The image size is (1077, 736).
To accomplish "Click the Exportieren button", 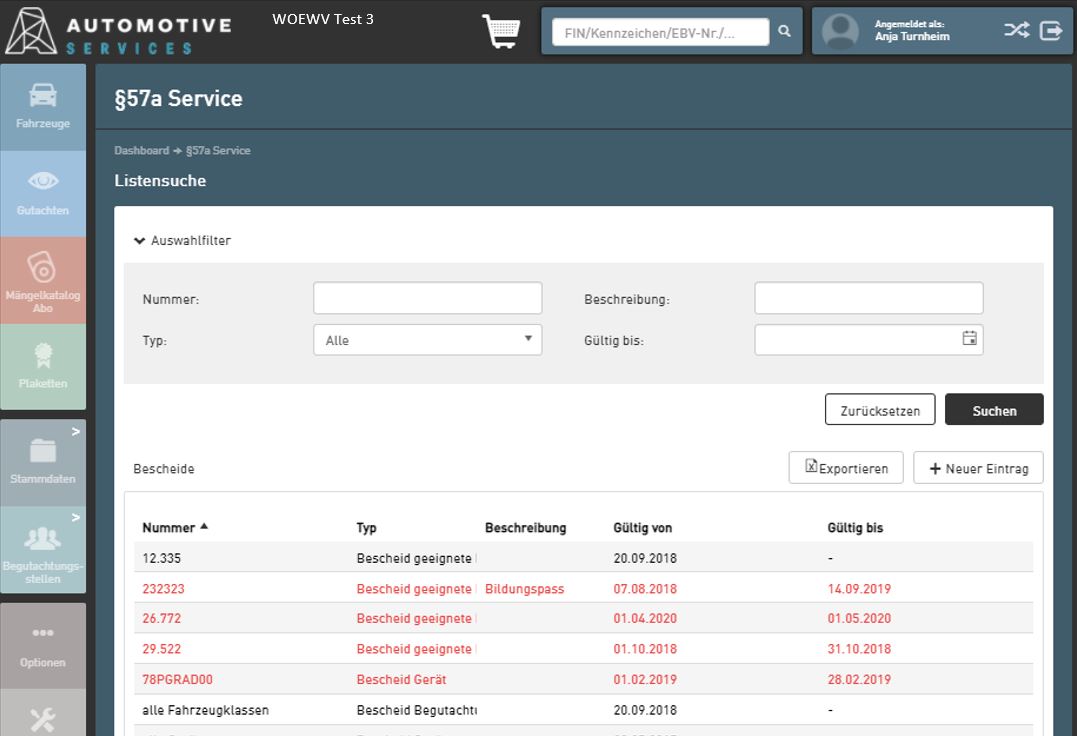I will click(x=845, y=468).
